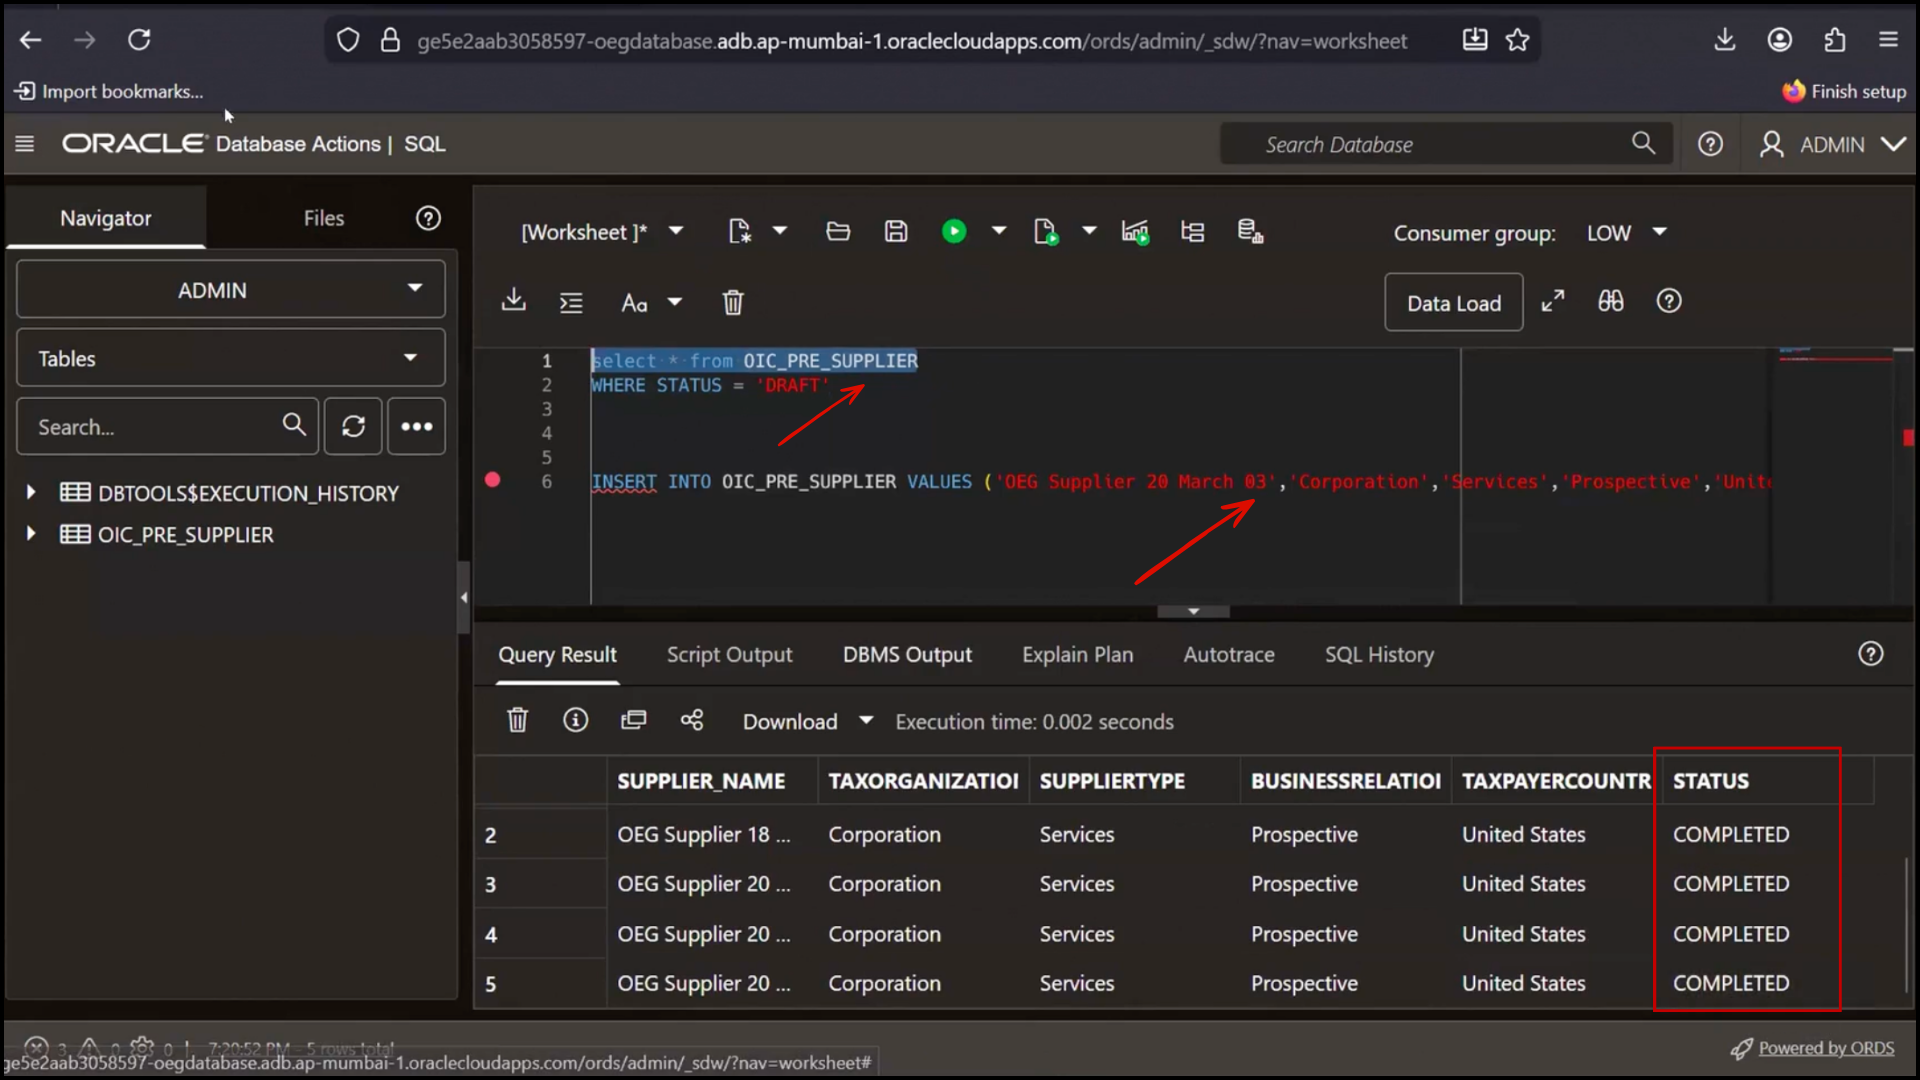The image size is (1920, 1080).
Task: Open the help icon beside ADMIN
Action: pyautogui.click(x=1710, y=144)
